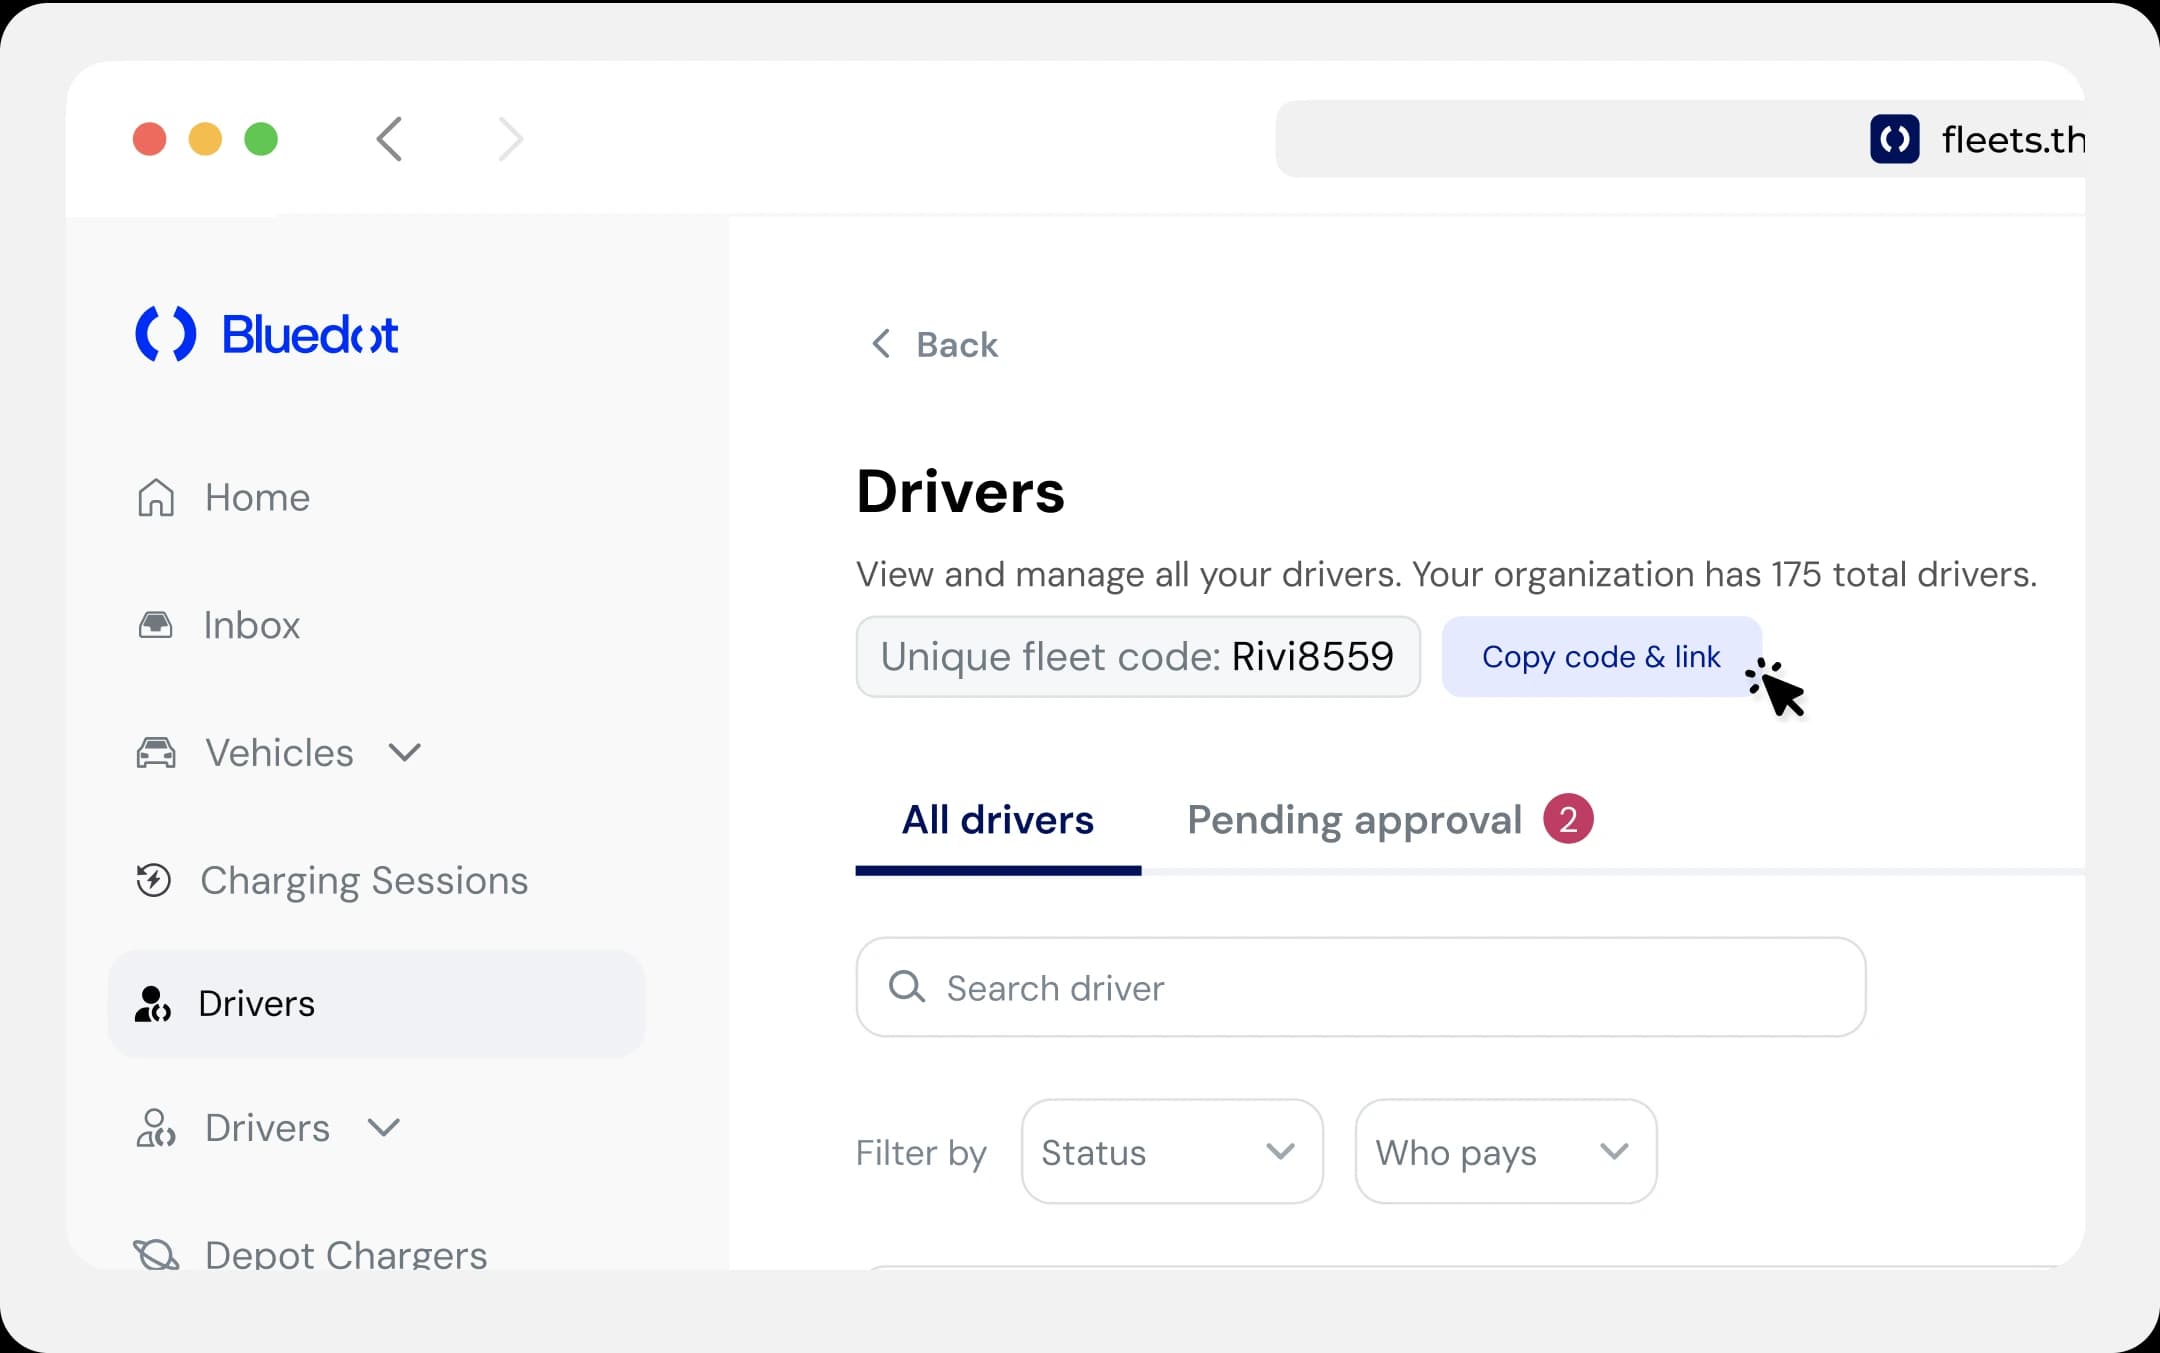2160x1353 pixels.
Task: Click the Vehicles car icon
Action: point(155,752)
